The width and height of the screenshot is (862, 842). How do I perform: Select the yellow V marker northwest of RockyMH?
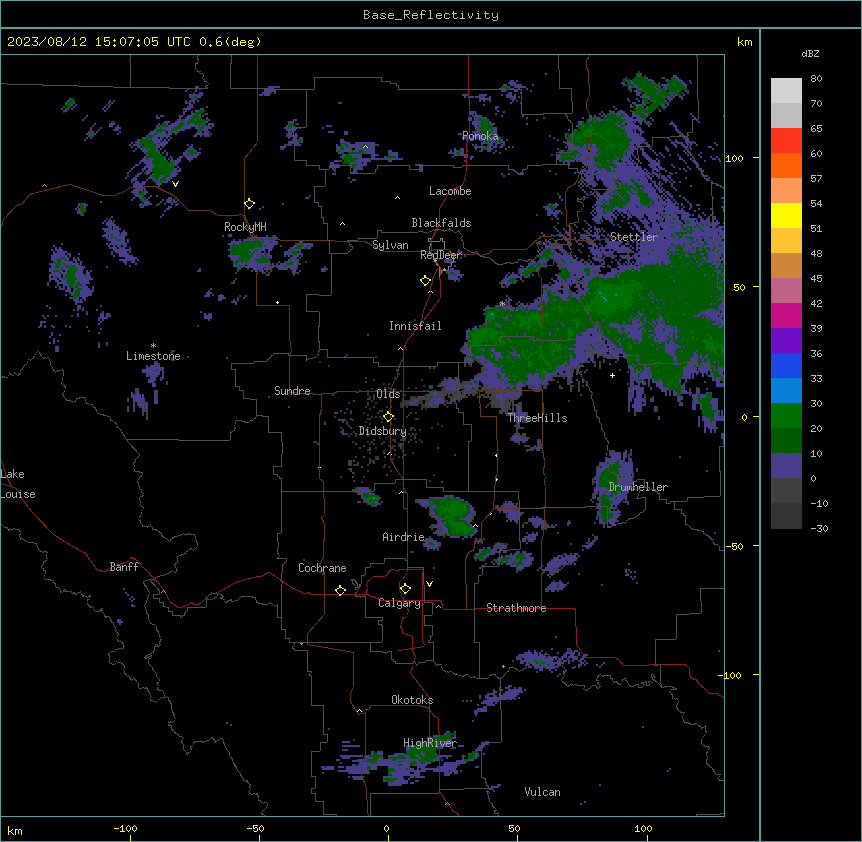click(x=175, y=184)
